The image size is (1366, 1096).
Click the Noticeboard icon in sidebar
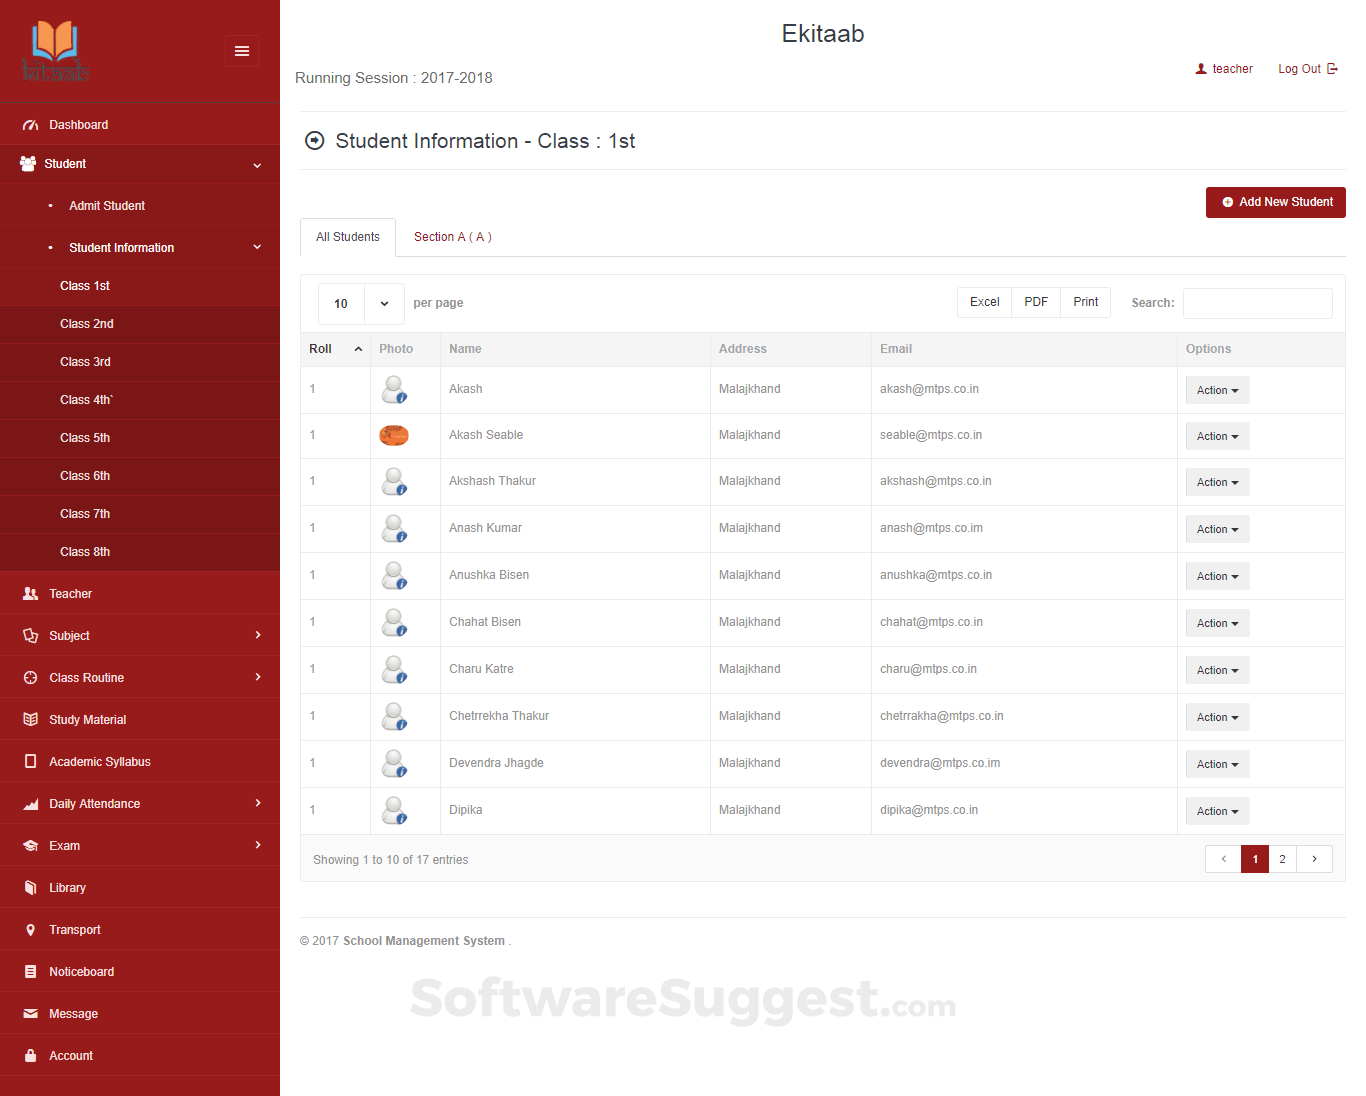click(x=30, y=971)
